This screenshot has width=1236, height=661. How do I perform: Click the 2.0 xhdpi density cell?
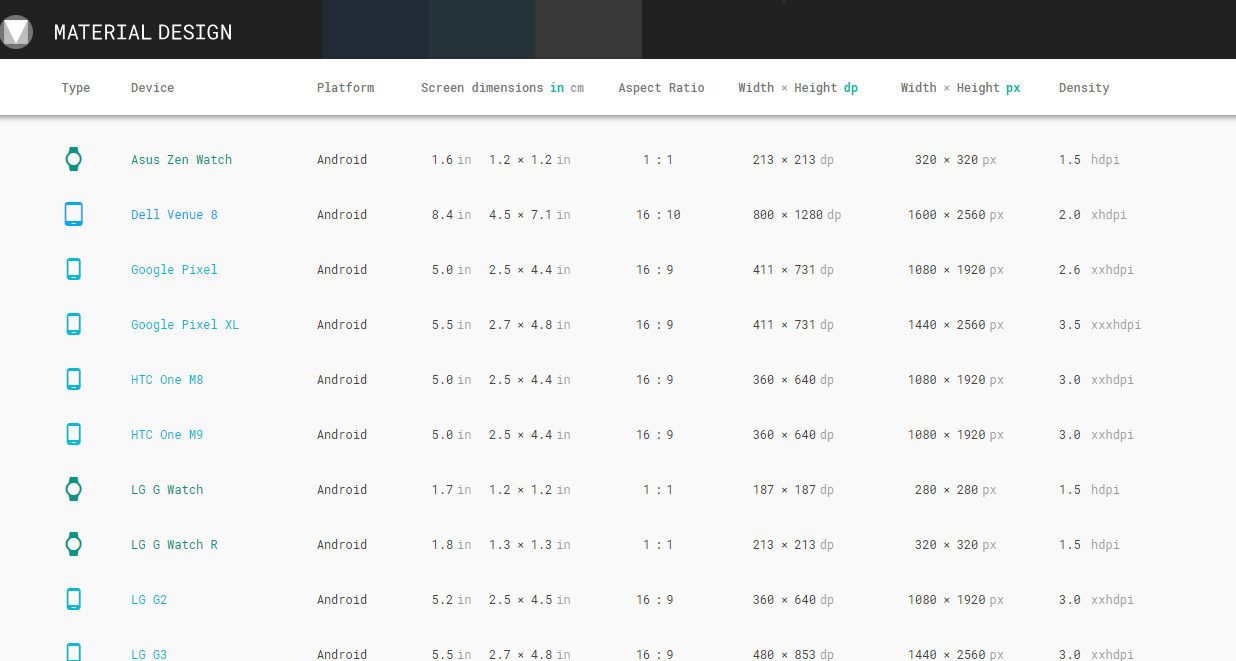click(x=1093, y=215)
